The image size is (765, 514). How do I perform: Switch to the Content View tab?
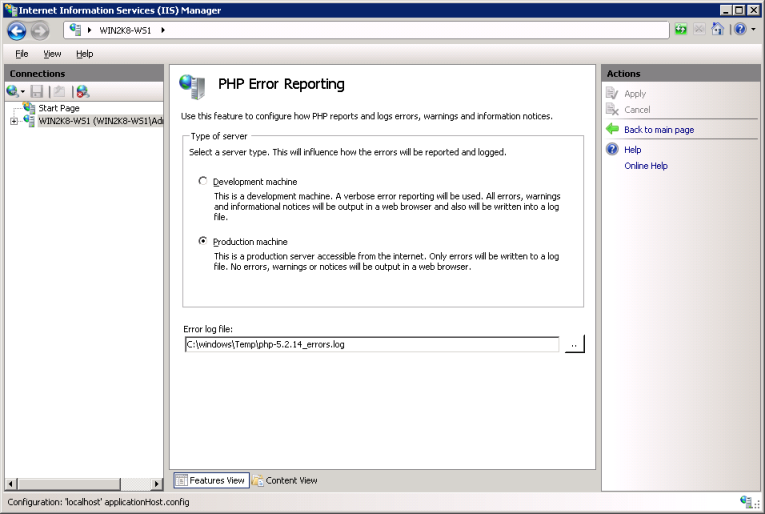pyautogui.click(x=285, y=480)
